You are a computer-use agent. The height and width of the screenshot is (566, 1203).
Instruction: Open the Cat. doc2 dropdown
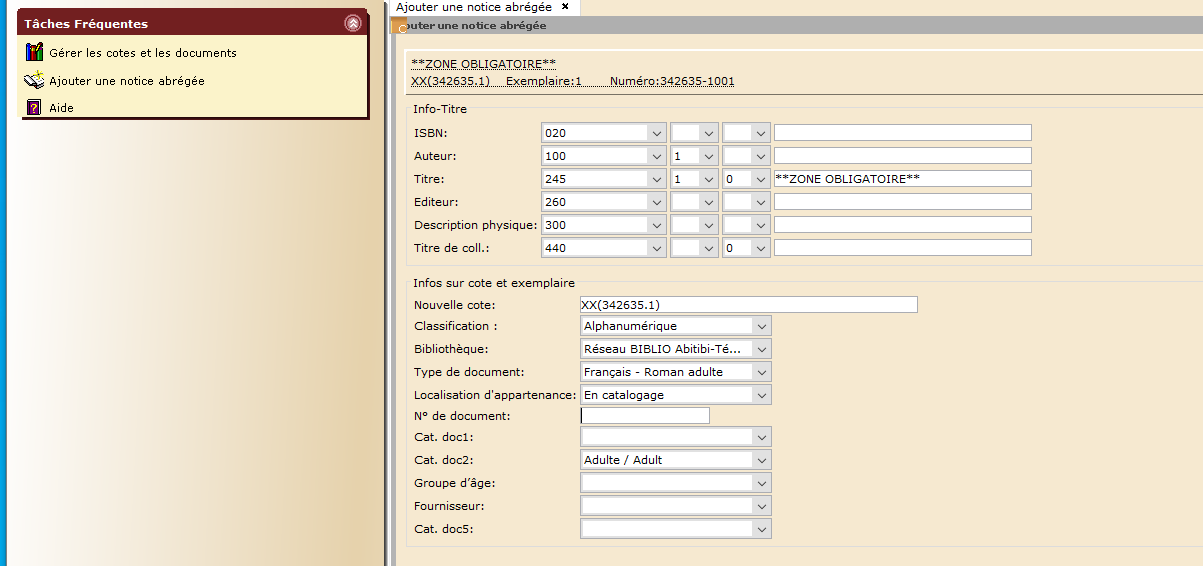pos(761,460)
